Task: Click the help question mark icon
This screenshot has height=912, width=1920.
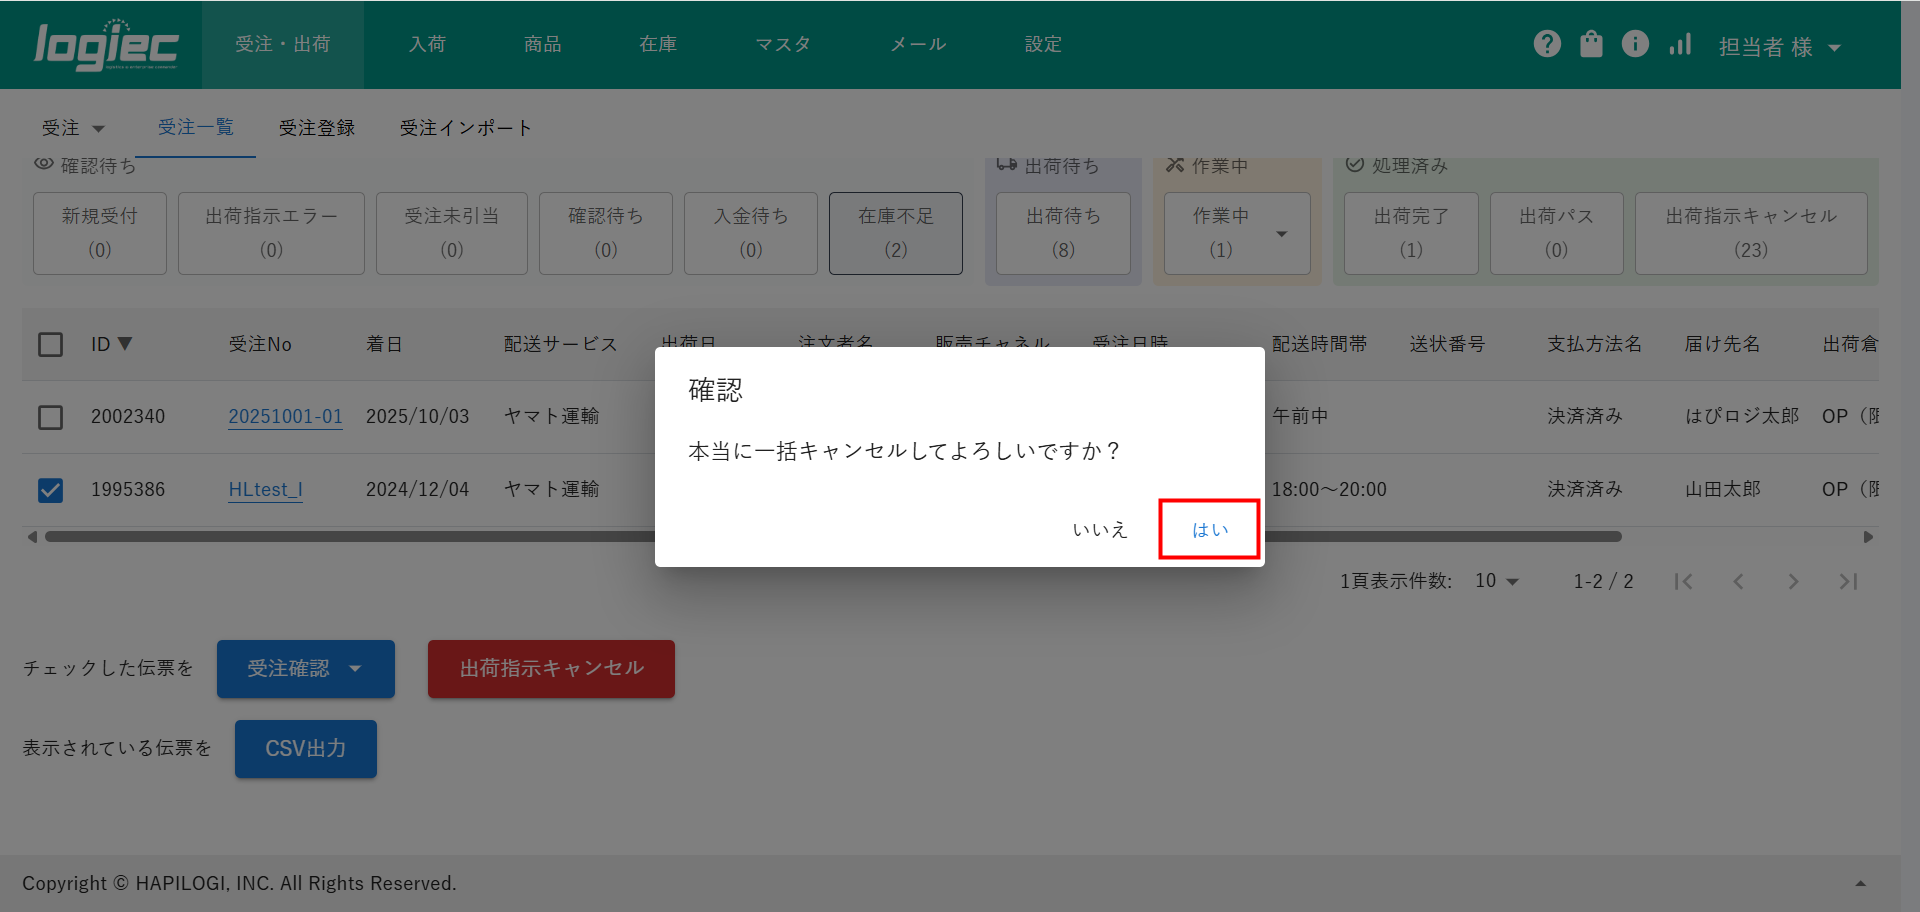Action: point(1547,44)
